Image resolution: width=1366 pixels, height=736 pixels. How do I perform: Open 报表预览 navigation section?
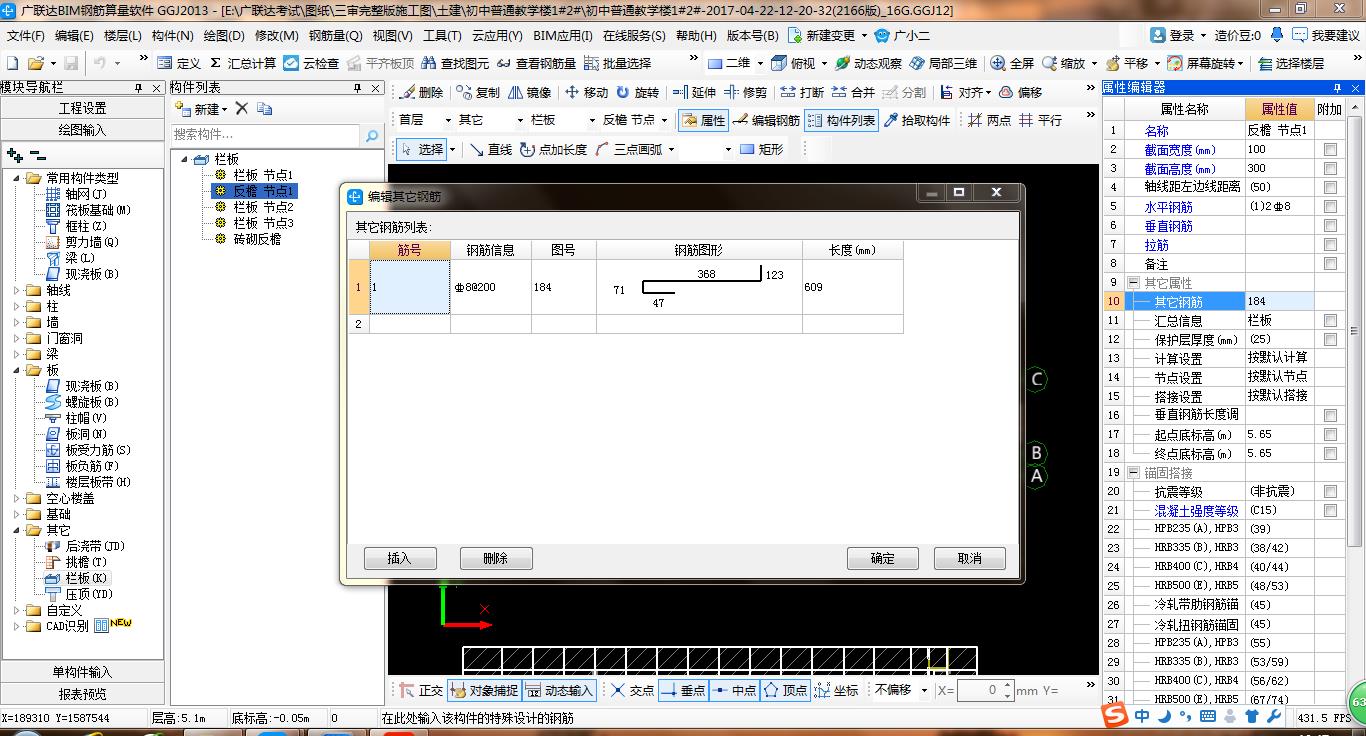pos(82,694)
